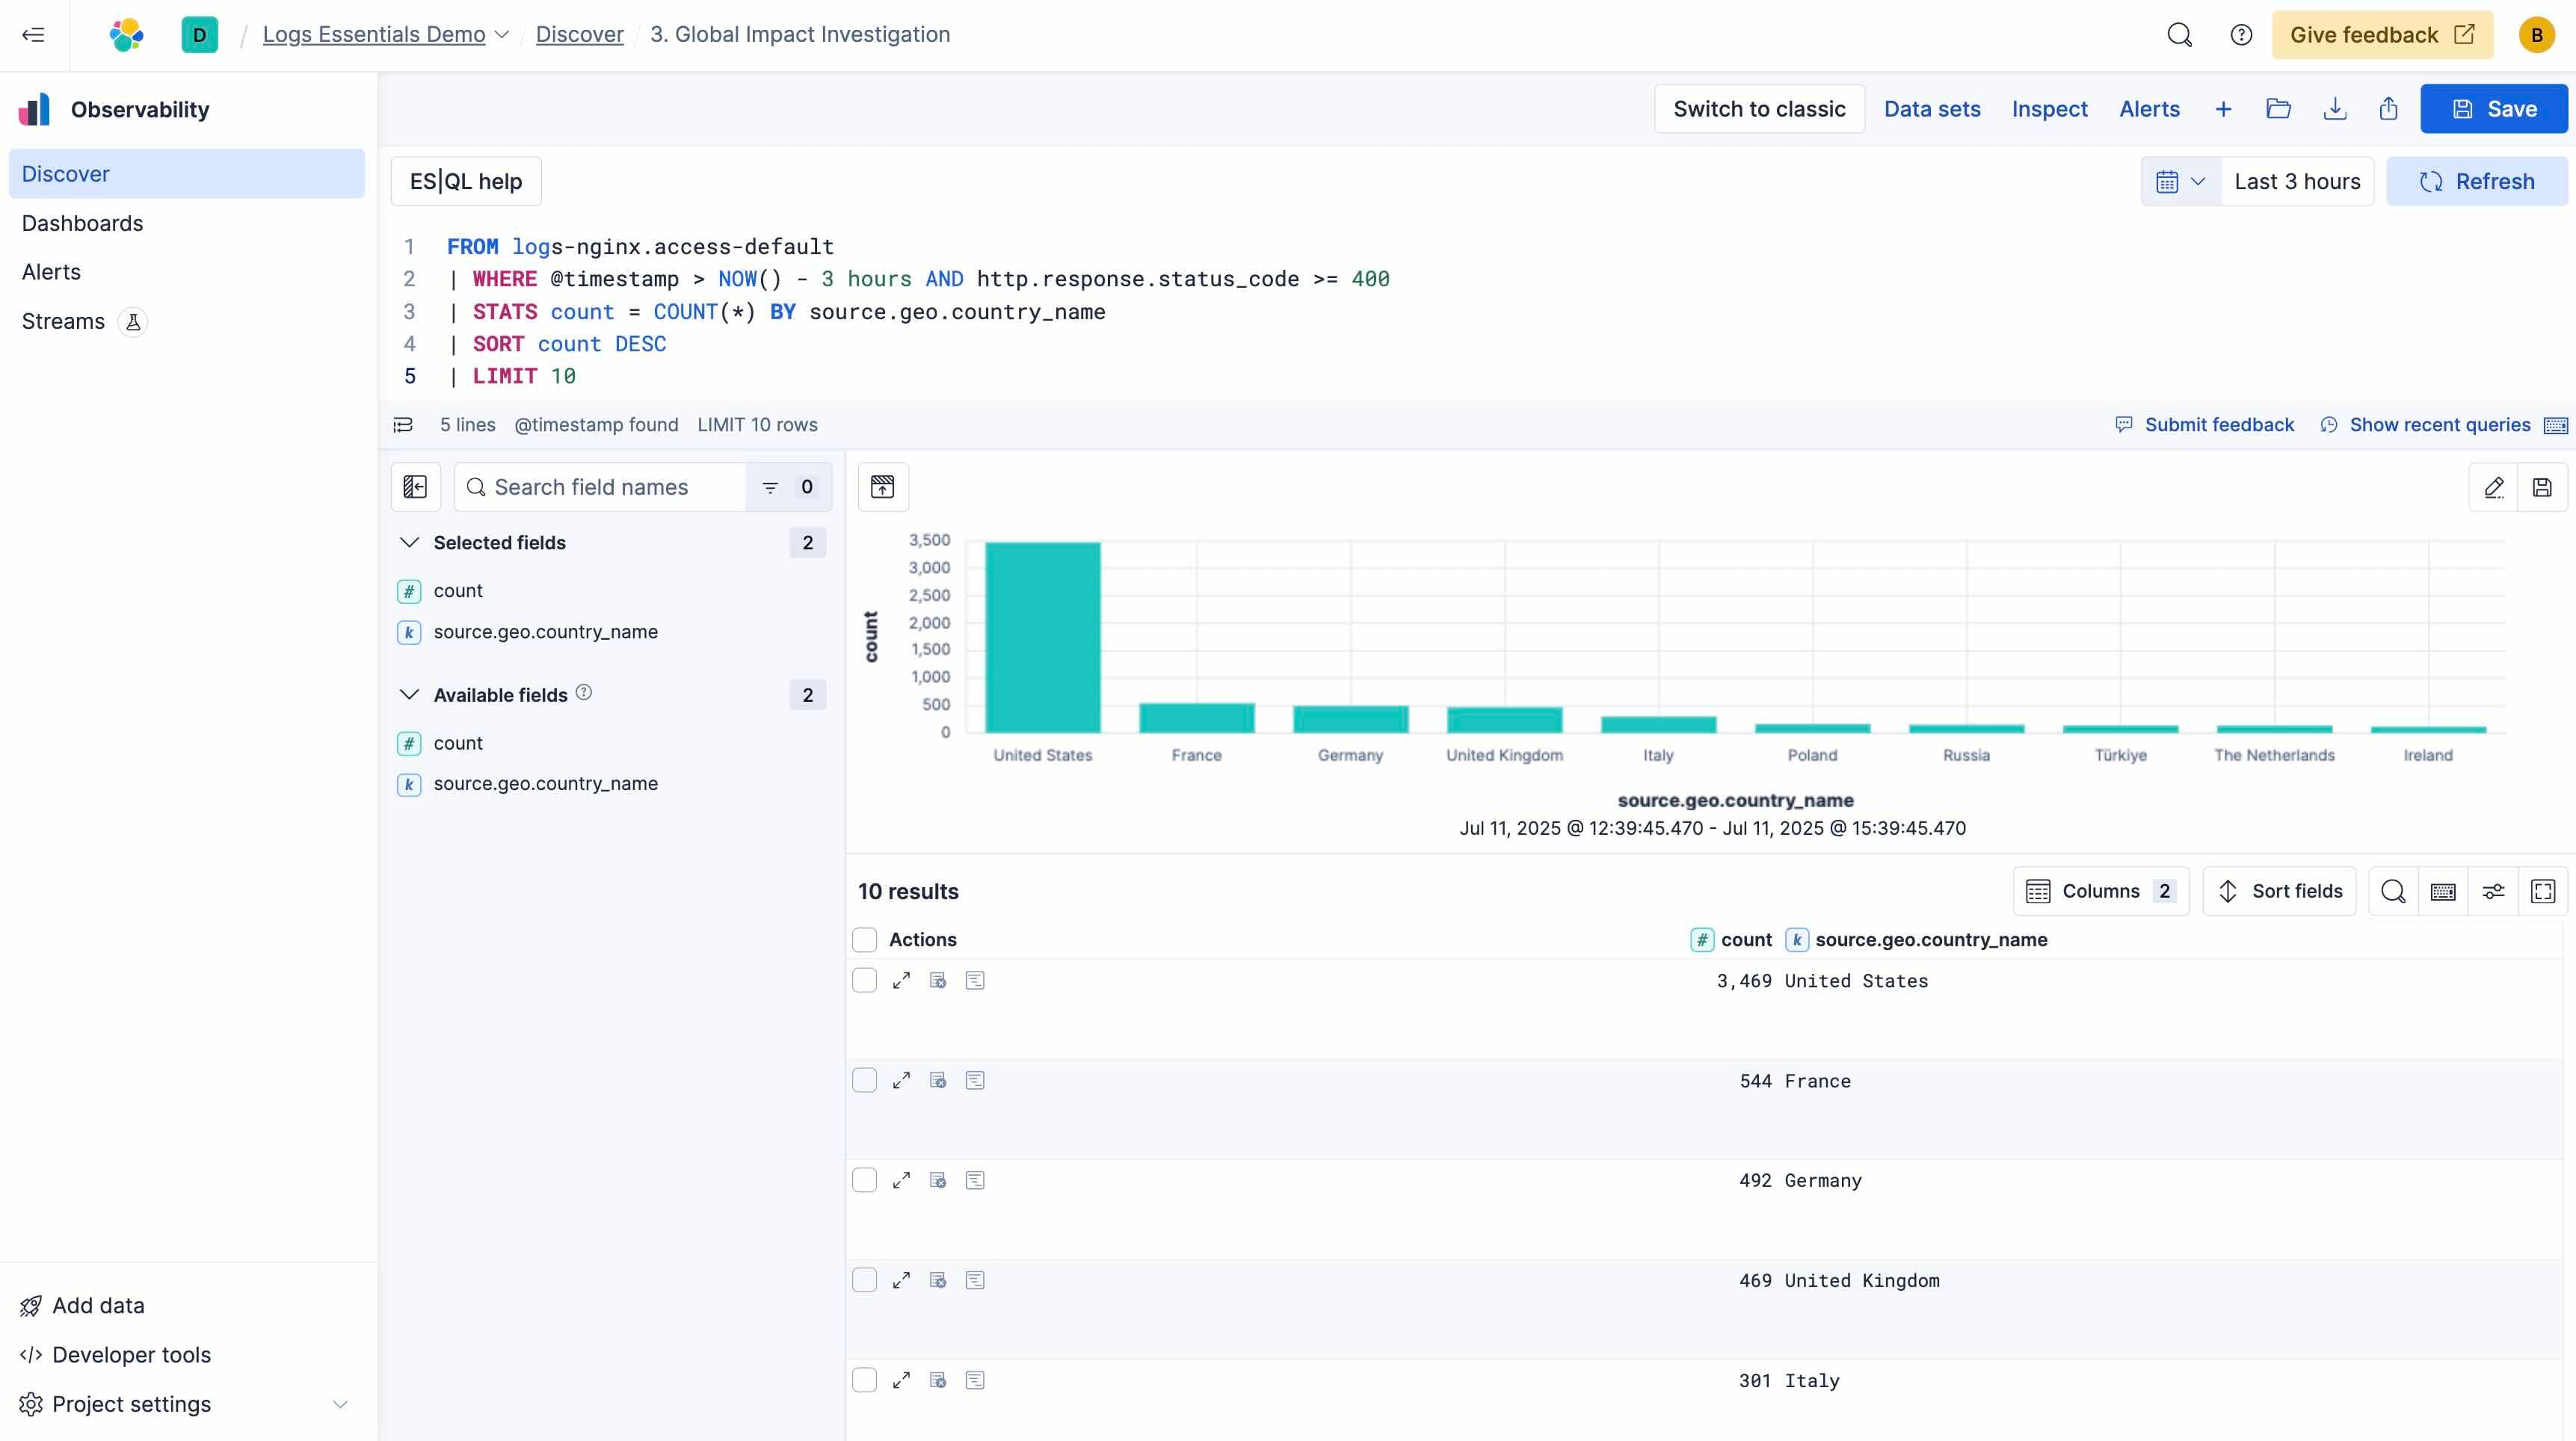Click the edit visualization pencil icon

coord(2493,487)
